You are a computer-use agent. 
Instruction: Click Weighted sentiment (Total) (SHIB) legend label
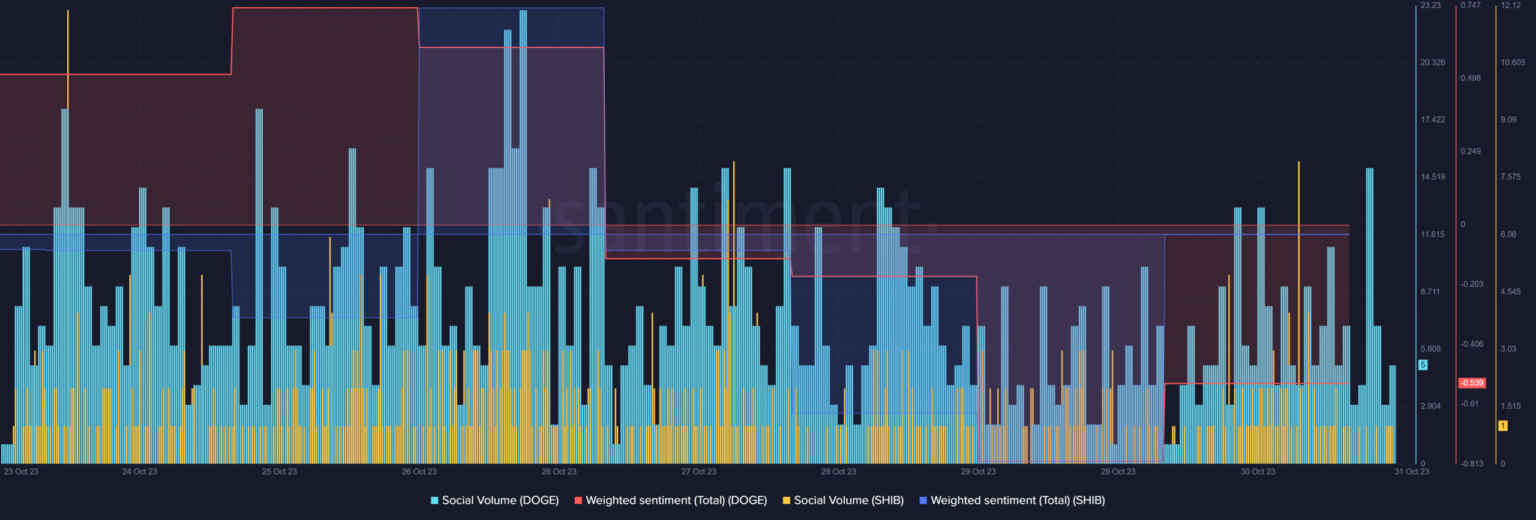click(1017, 499)
